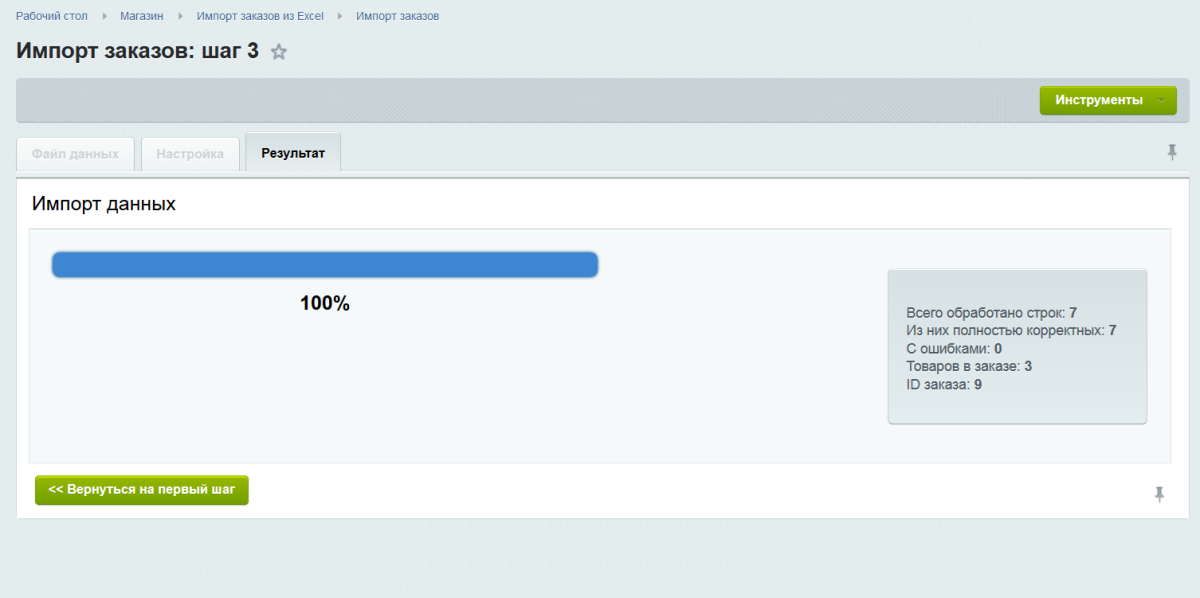Open the Настройка tab
The width and height of the screenshot is (1200, 598).
pyautogui.click(x=190, y=154)
